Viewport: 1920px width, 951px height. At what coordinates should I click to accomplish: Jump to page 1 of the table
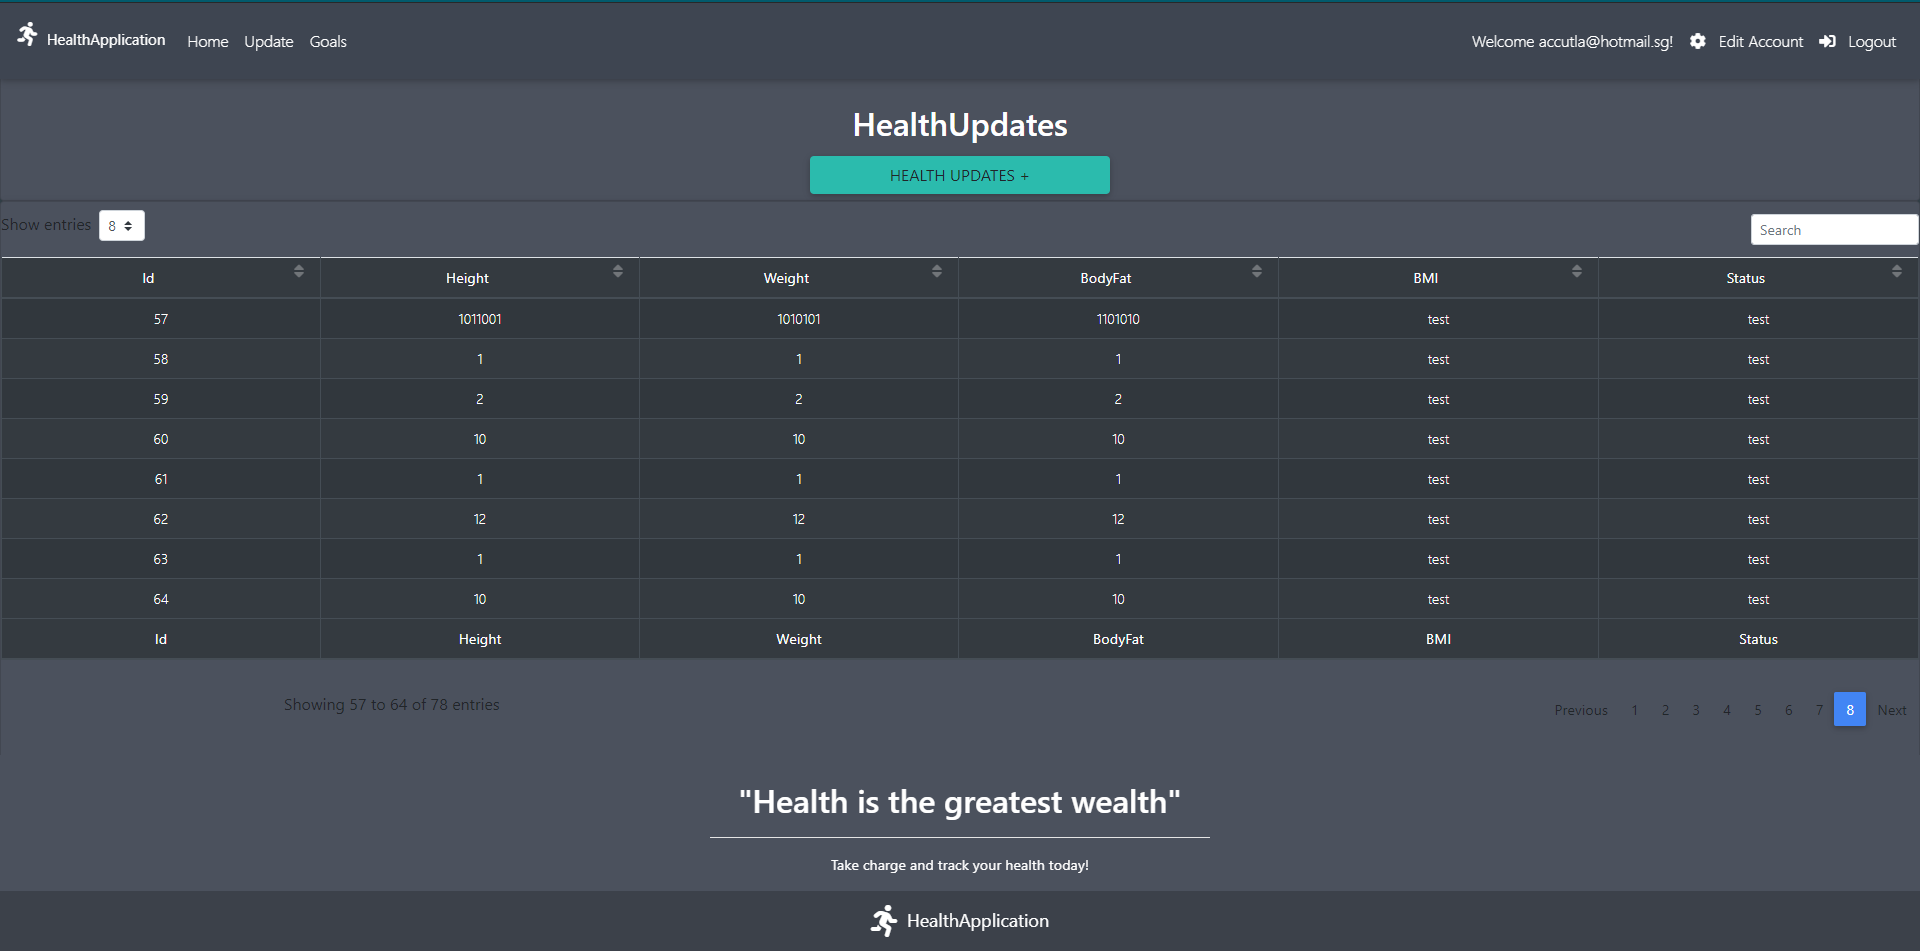click(x=1634, y=709)
